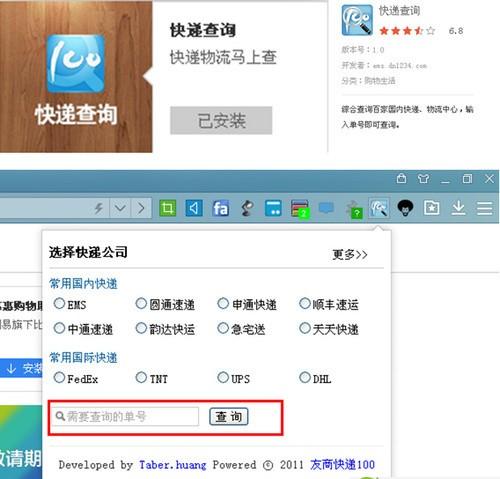Open the address bar dropdown arrow
This screenshot has width=500, height=479.
pyautogui.click(x=120, y=209)
